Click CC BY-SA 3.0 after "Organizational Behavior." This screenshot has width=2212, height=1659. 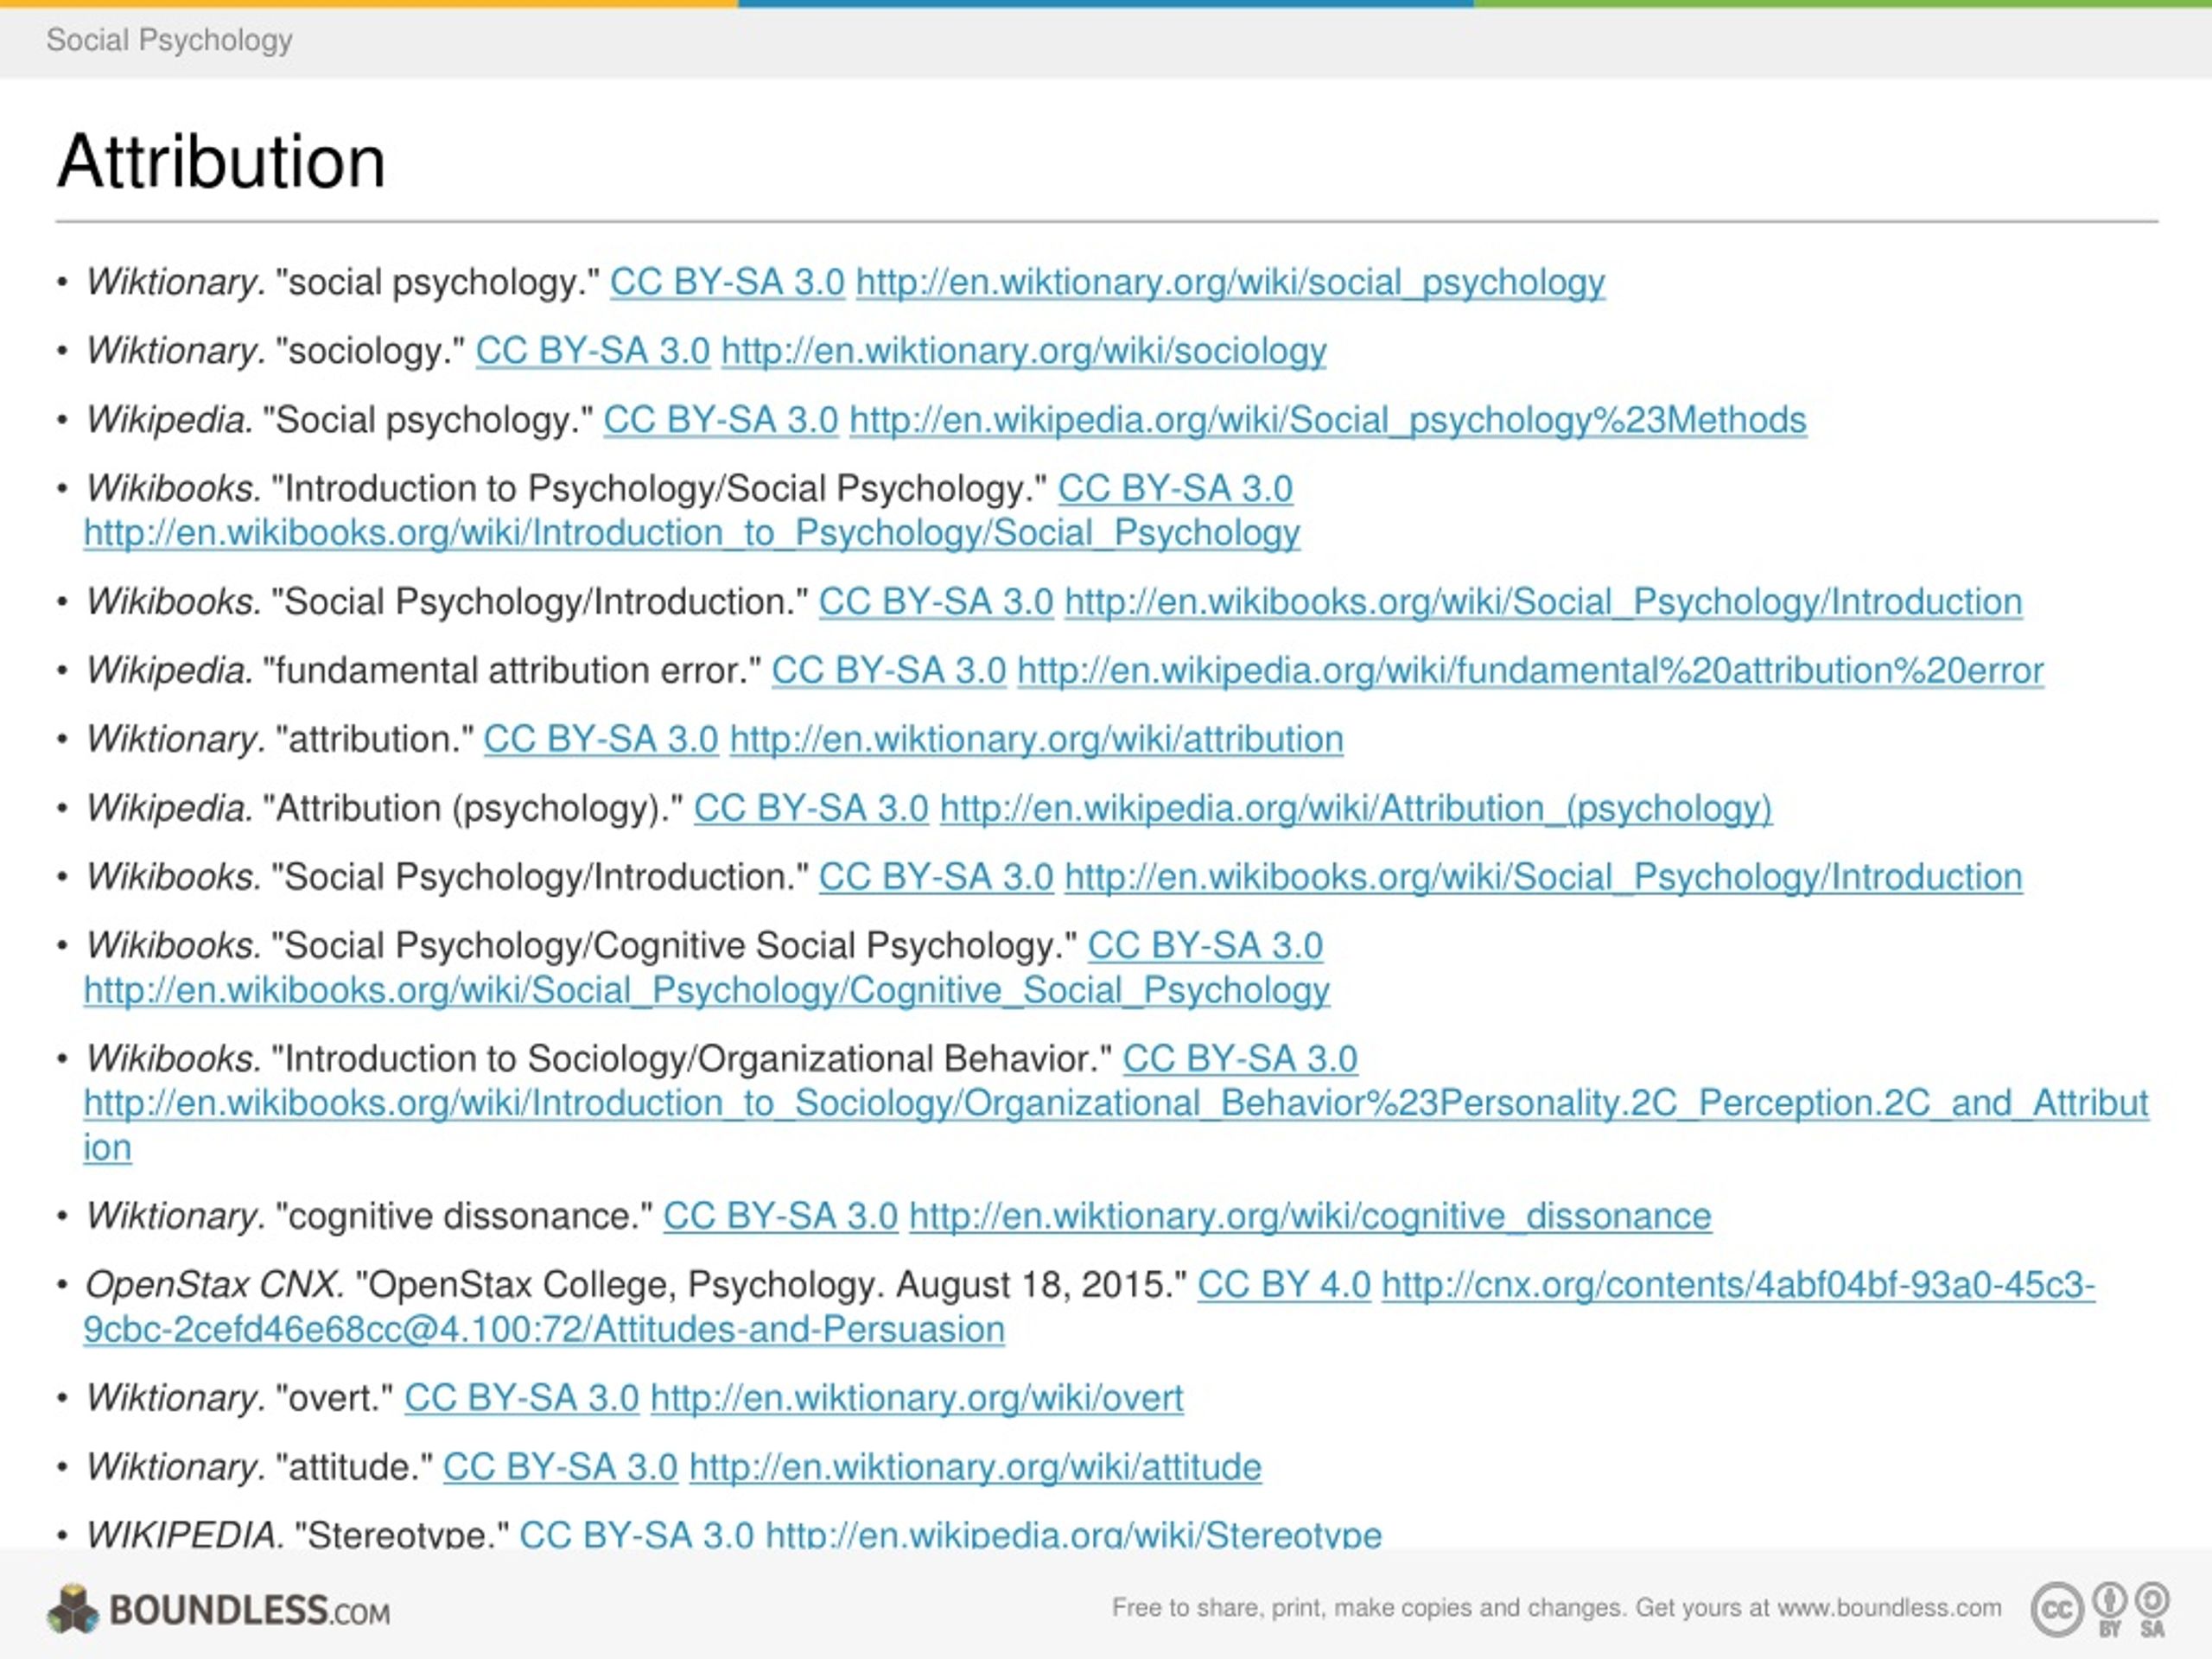pyautogui.click(x=1240, y=1059)
